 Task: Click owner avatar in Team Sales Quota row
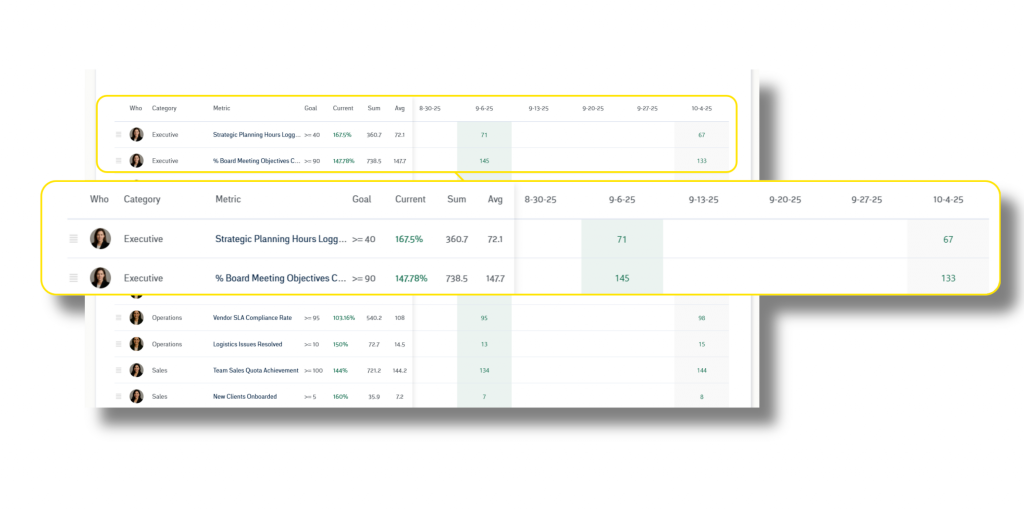click(136, 370)
